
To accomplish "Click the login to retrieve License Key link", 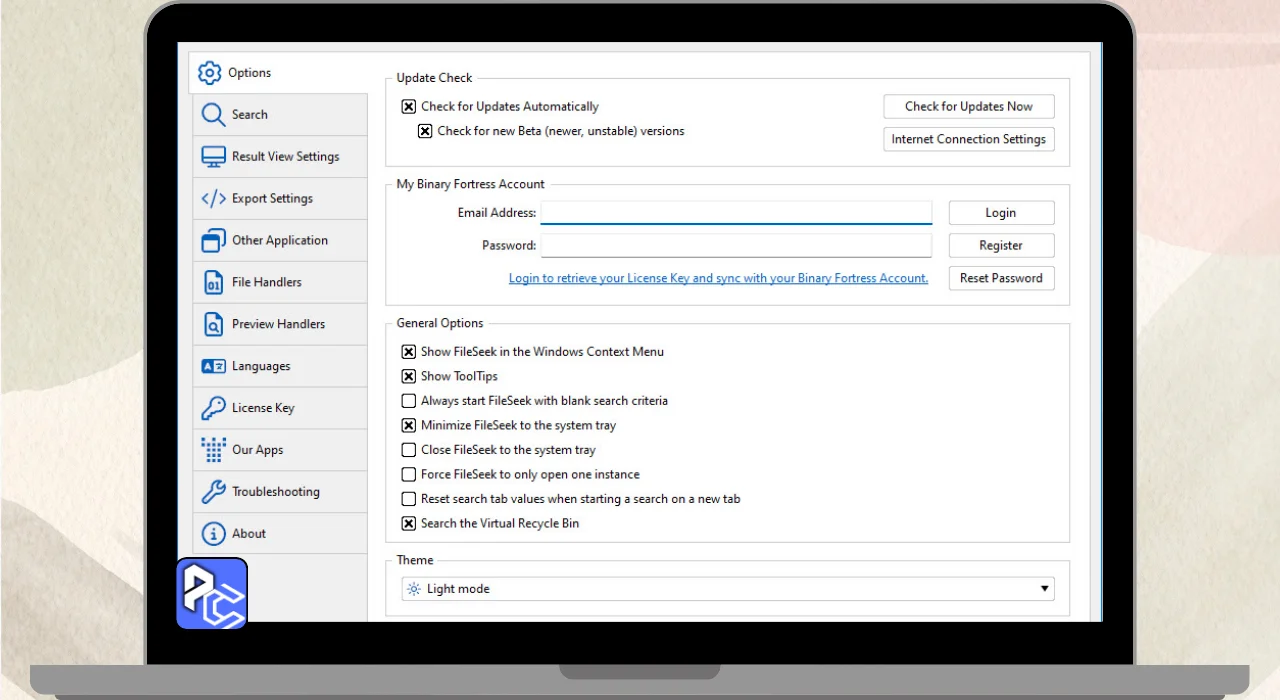I will point(718,279).
